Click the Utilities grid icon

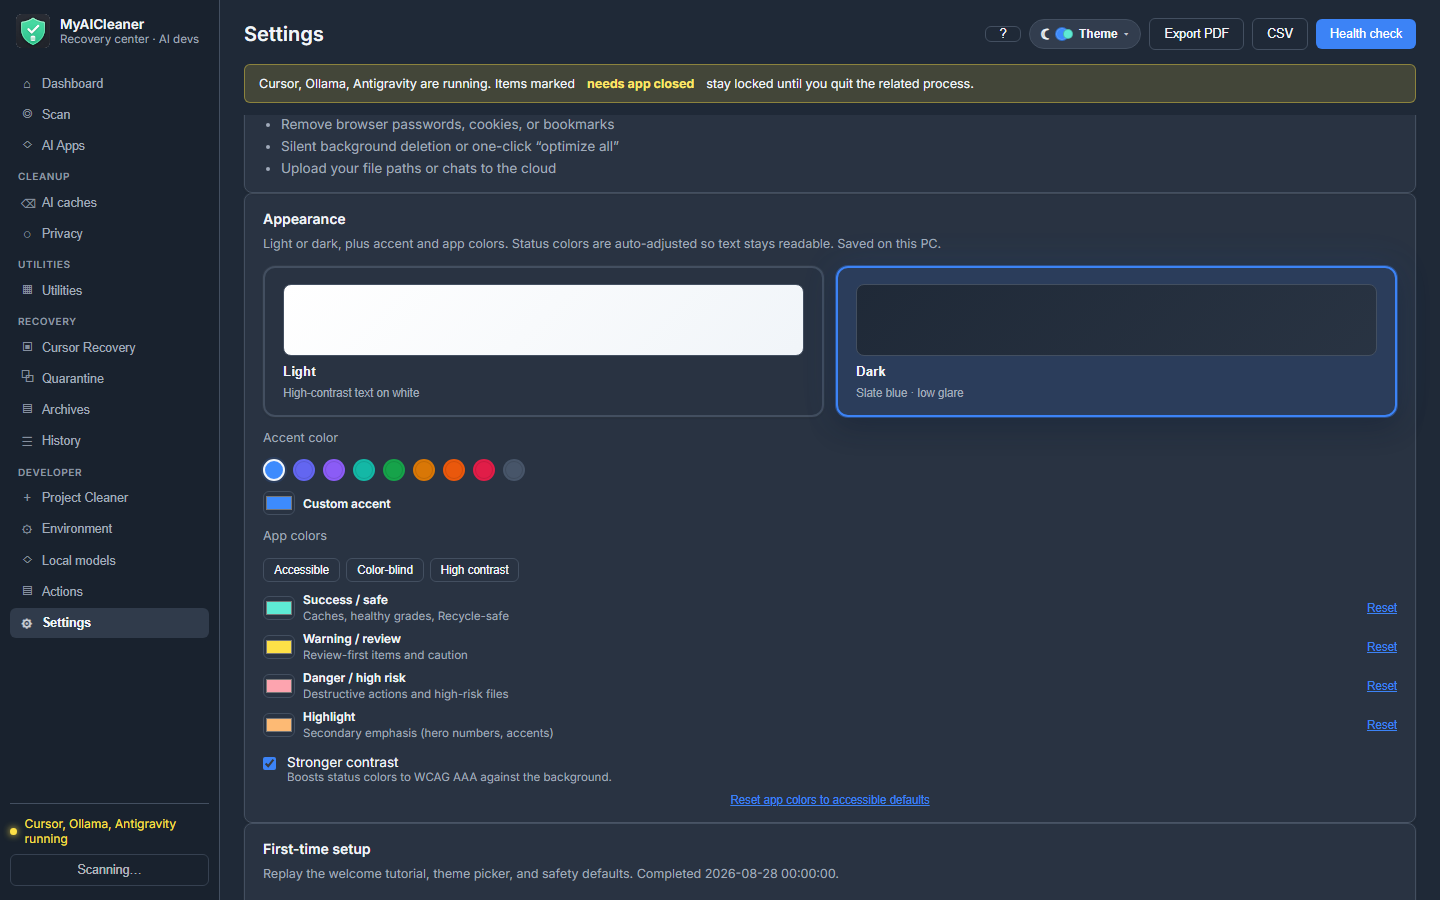pyautogui.click(x=27, y=290)
